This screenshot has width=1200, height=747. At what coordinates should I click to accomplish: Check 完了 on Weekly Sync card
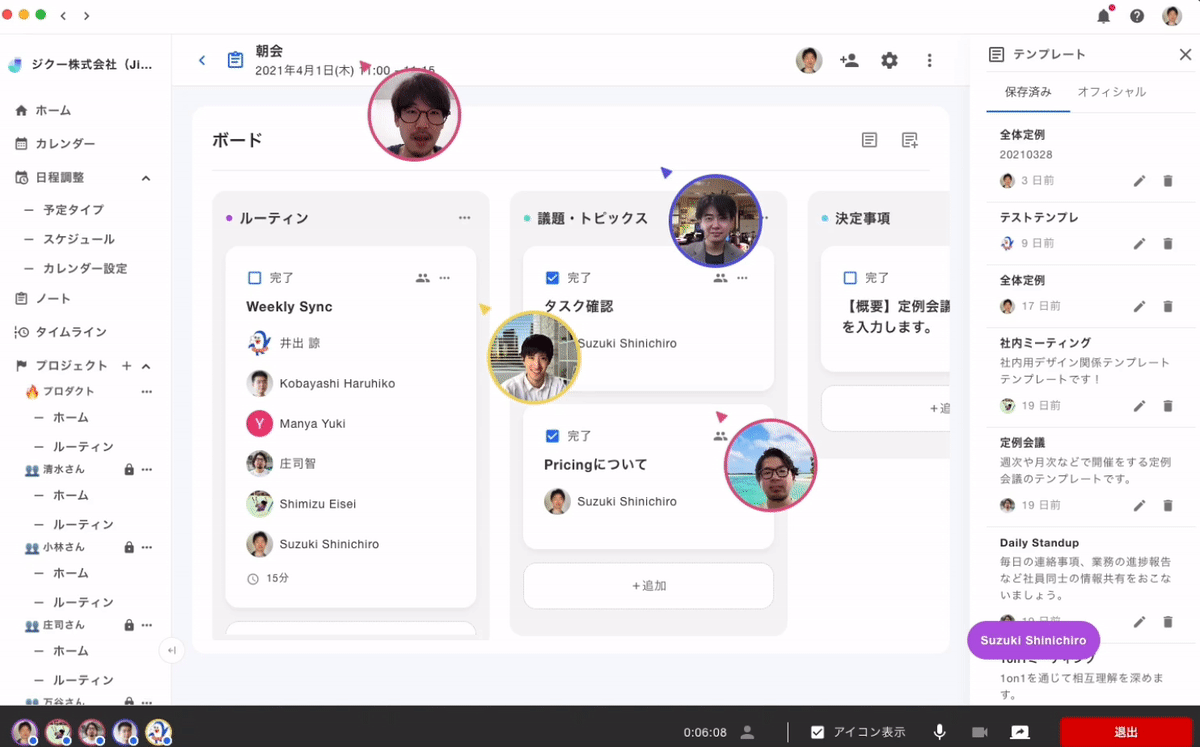tap(254, 278)
